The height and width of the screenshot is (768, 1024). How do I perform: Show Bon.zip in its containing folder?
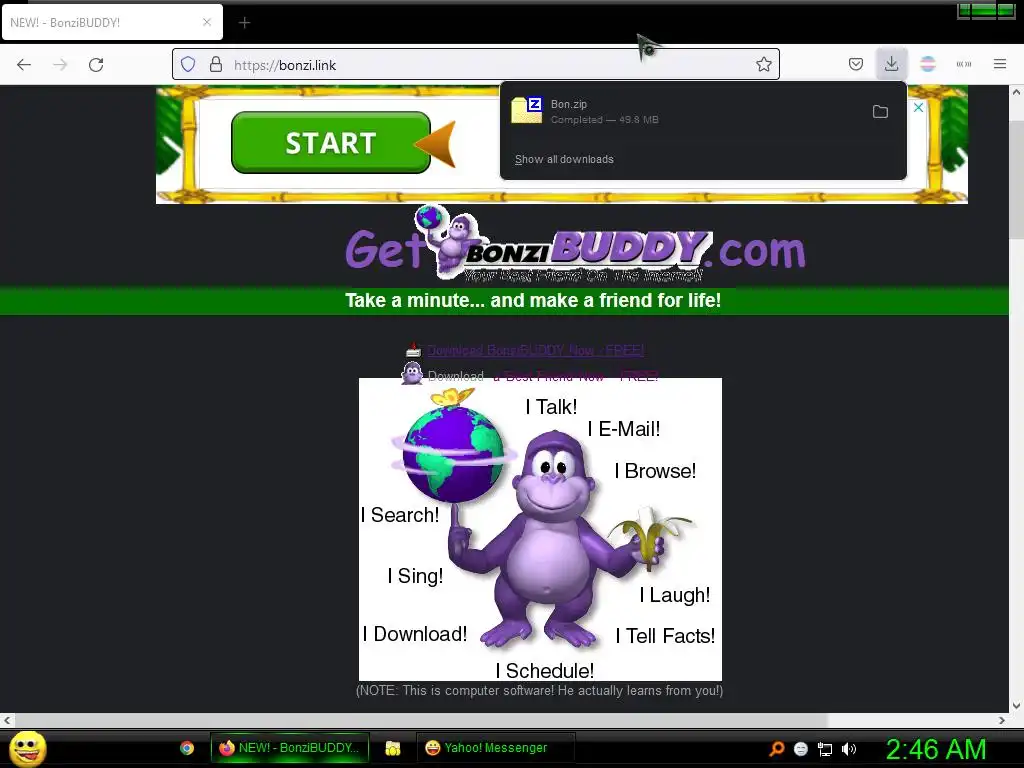click(x=880, y=112)
